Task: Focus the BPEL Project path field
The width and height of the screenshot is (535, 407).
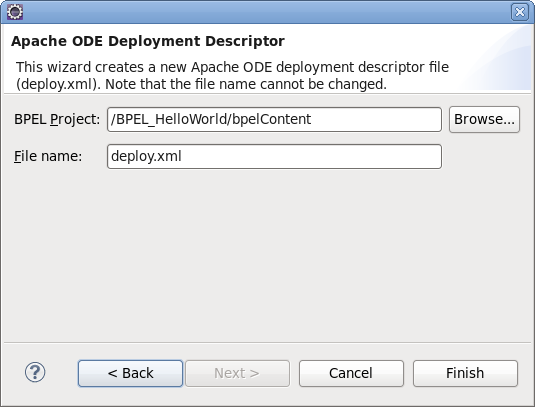Action: click(274, 119)
